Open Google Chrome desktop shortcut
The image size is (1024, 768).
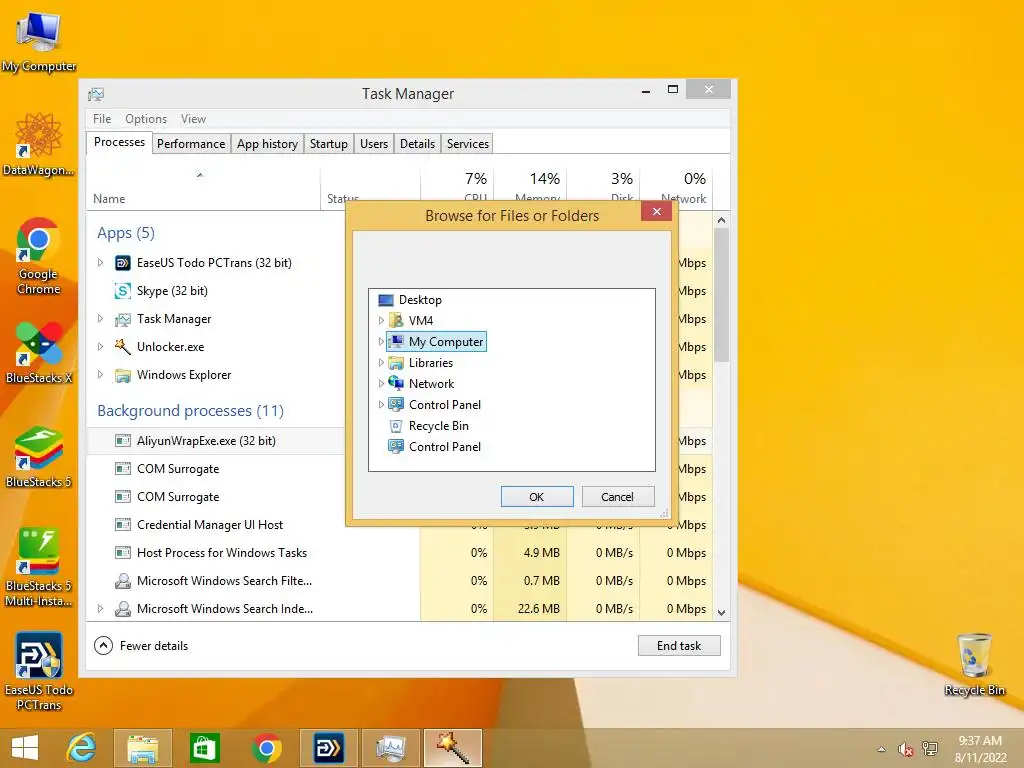coord(39,256)
